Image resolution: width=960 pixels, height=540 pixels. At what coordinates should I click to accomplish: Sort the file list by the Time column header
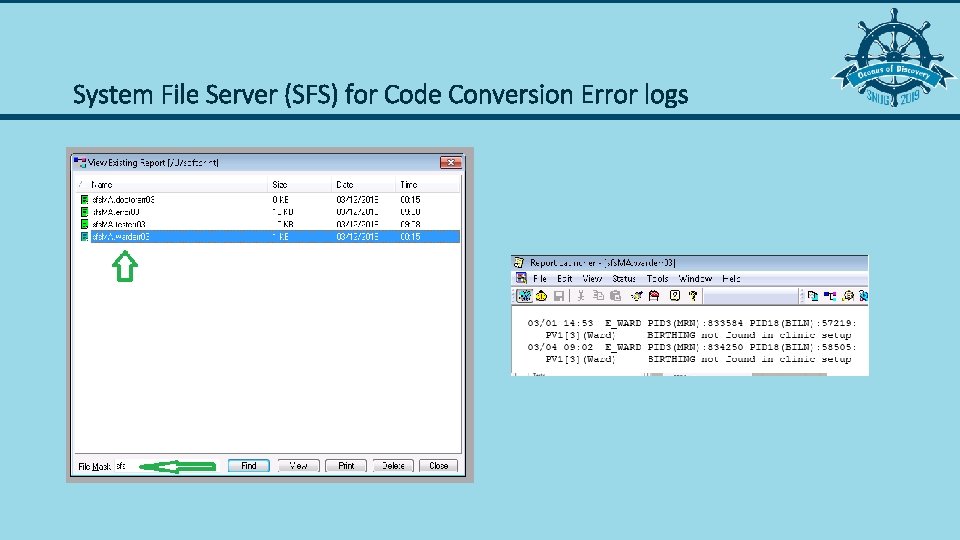(427, 184)
